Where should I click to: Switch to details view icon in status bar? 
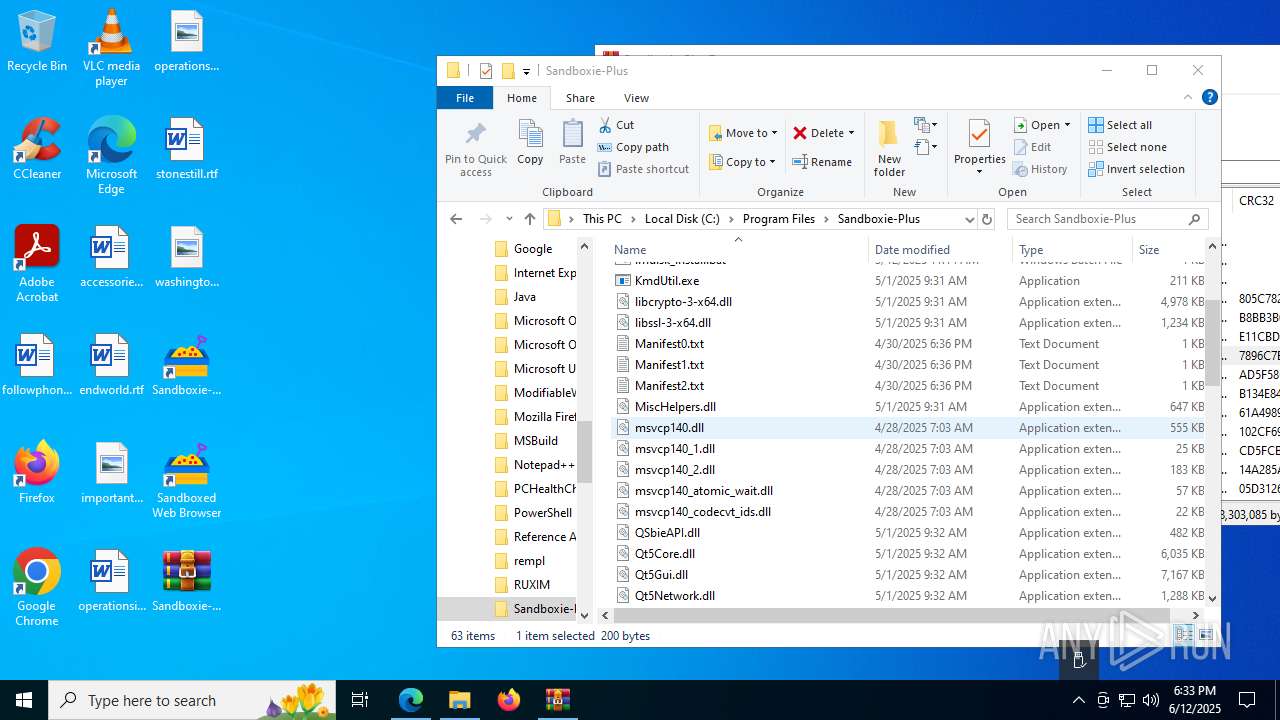point(1184,635)
